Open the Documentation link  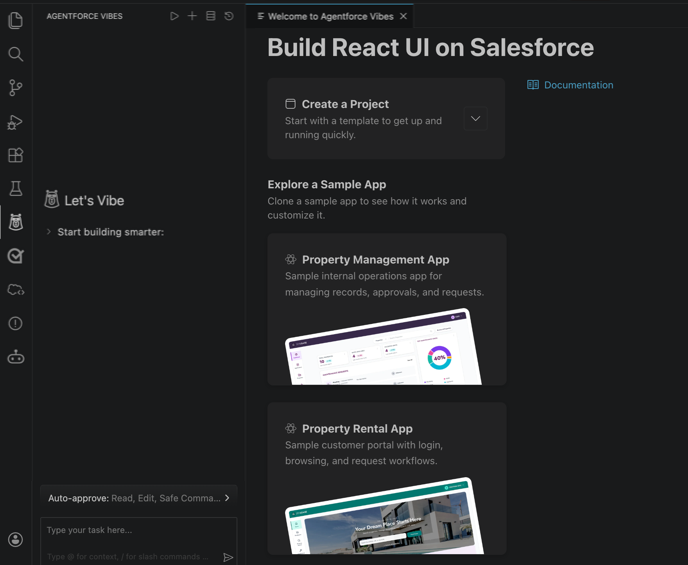(x=579, y=85)
